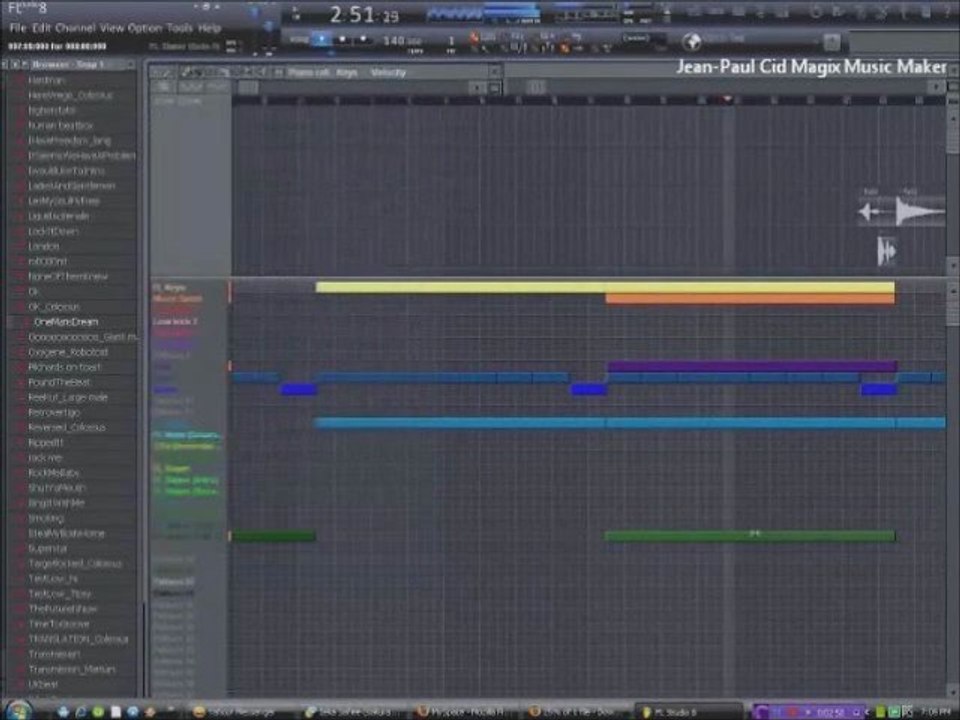Click the orange pattern clip in playlist
Image resolution: width=960 pixels, height=720 pixels.
750,298
